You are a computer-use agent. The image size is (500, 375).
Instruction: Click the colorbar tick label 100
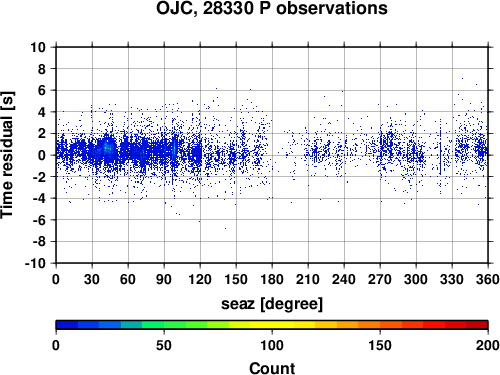(272, 345)
